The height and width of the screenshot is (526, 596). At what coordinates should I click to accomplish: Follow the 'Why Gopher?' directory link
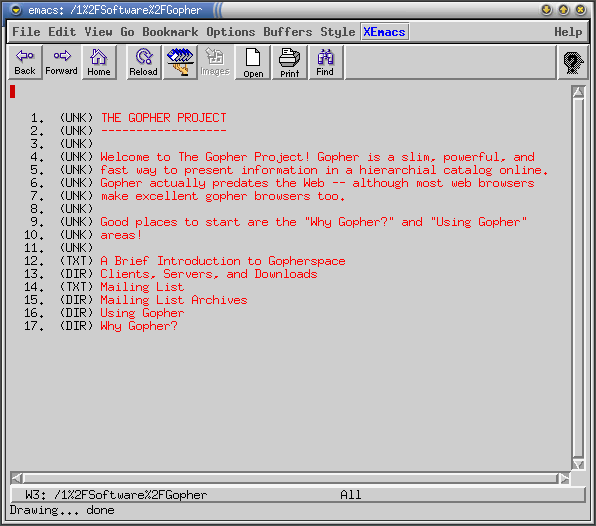pos(139,326)
